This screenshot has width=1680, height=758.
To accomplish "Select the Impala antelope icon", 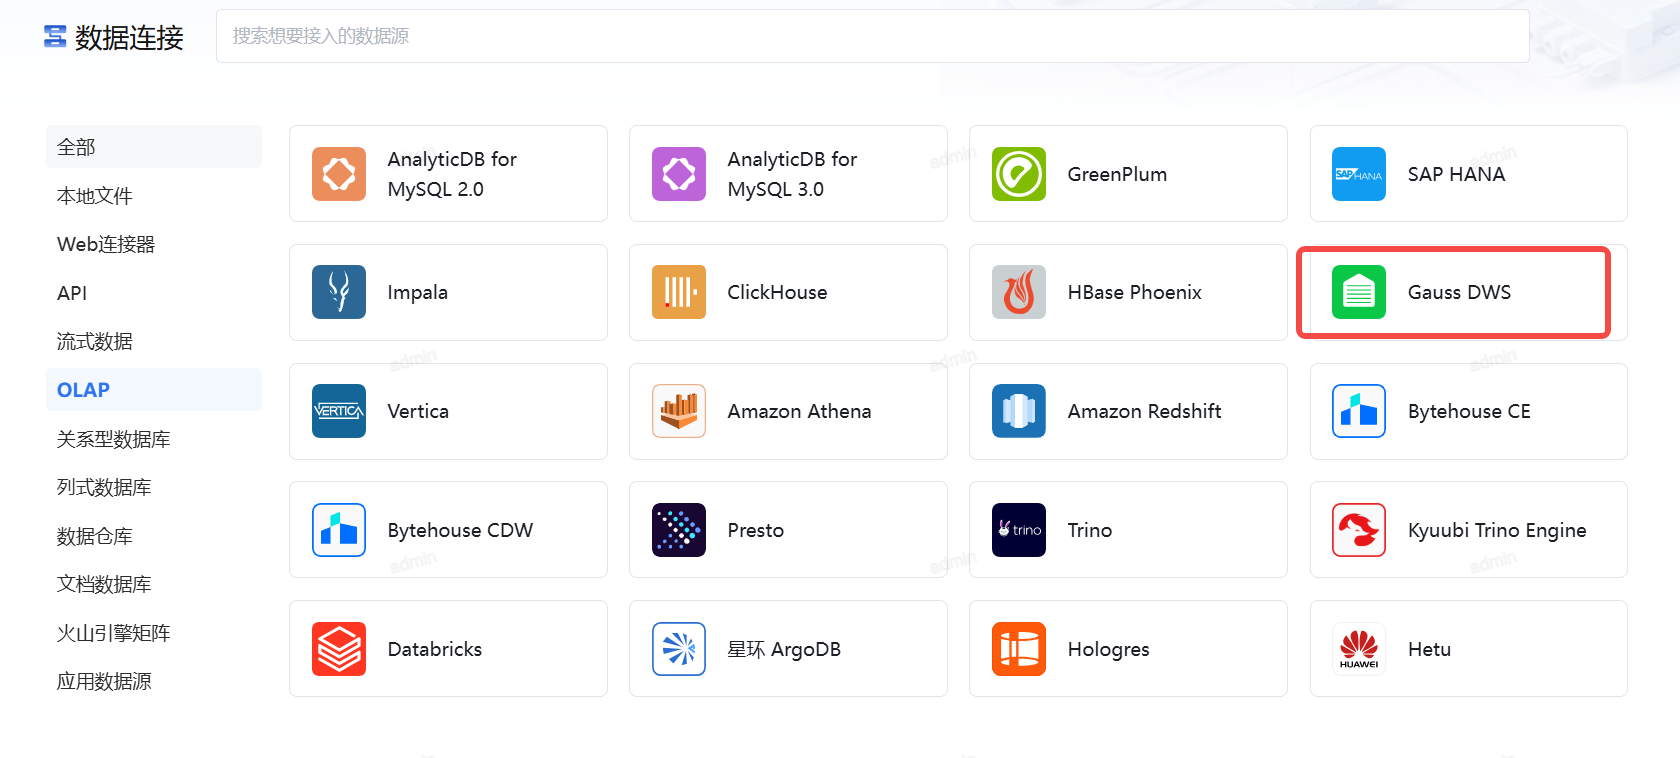I will pos(338,292).
